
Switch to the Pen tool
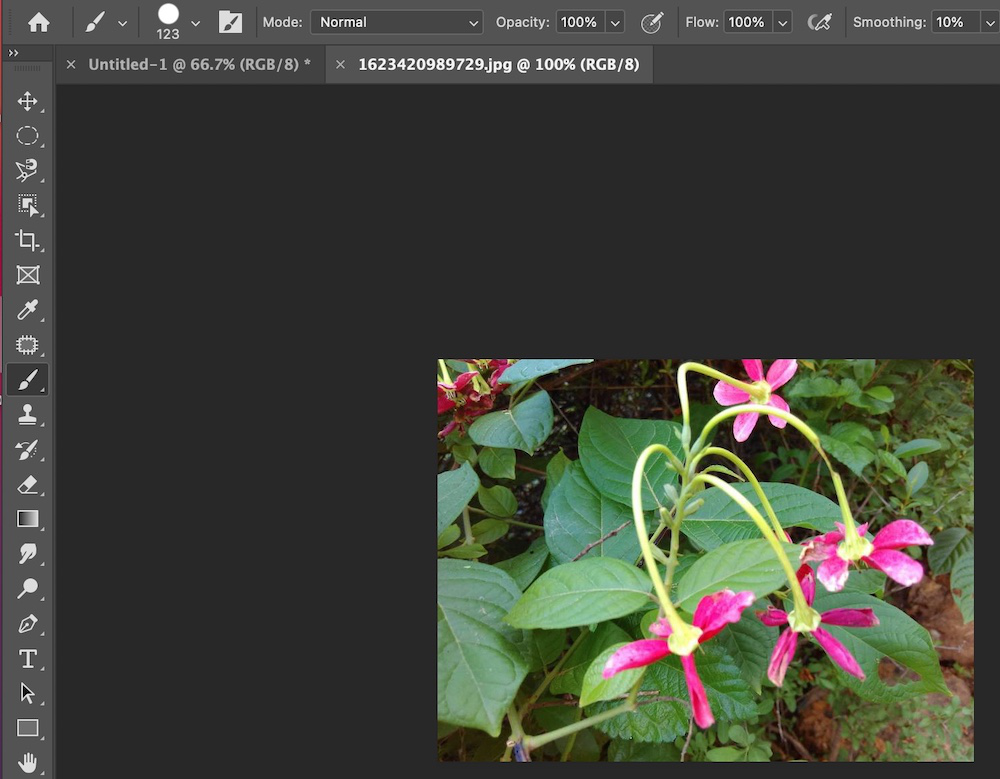tap(27, 624)
